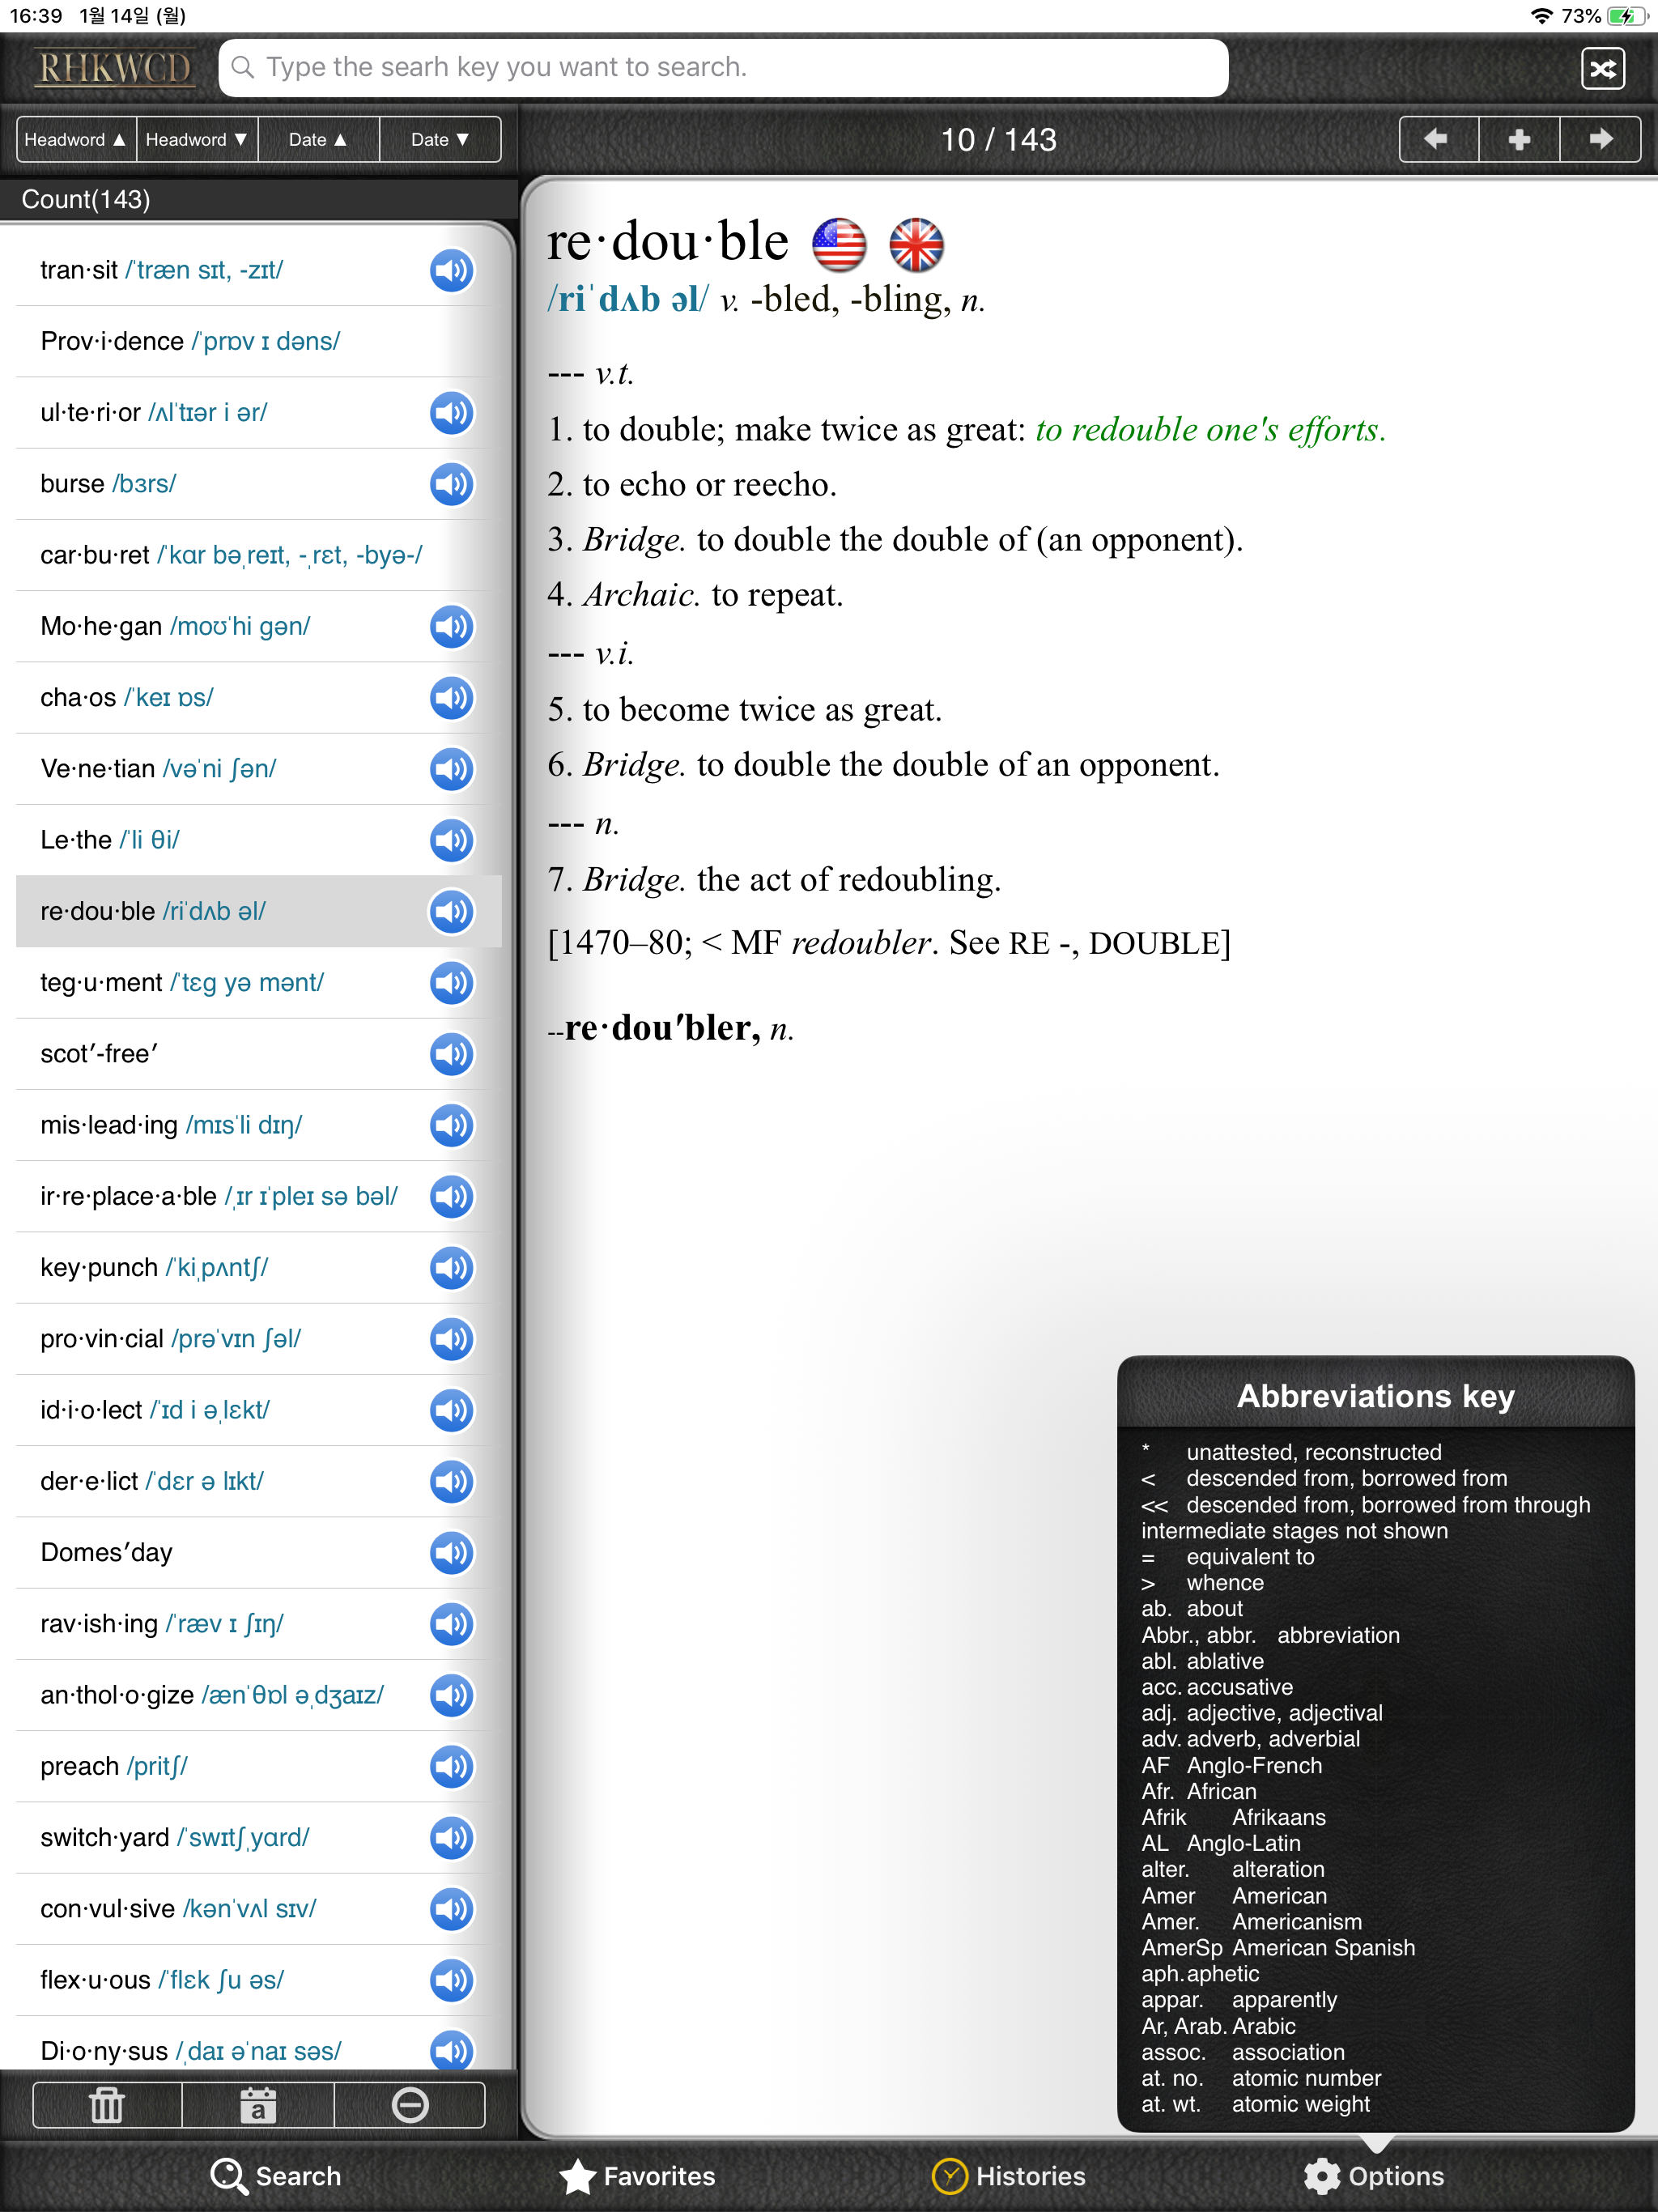Focus the search key input field

pyautogui.click(x=723, y=67)
